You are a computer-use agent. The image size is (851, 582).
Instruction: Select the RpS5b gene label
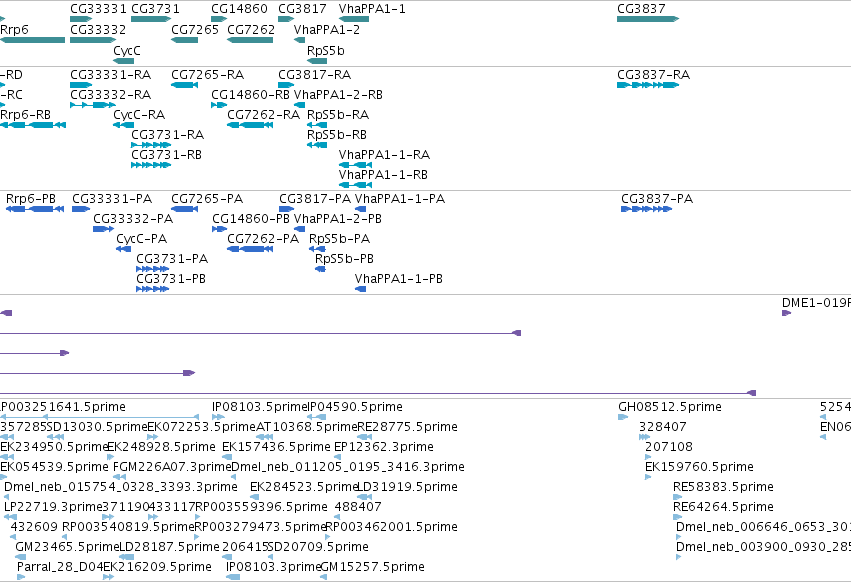point(326,50)
